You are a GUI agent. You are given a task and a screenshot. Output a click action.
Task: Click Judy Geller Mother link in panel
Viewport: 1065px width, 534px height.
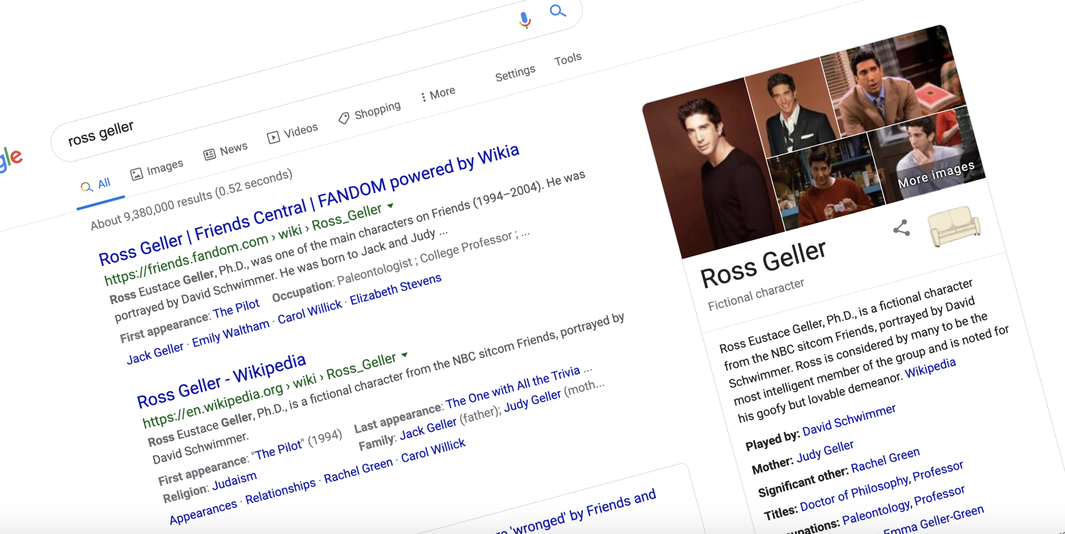pos(825,451)
